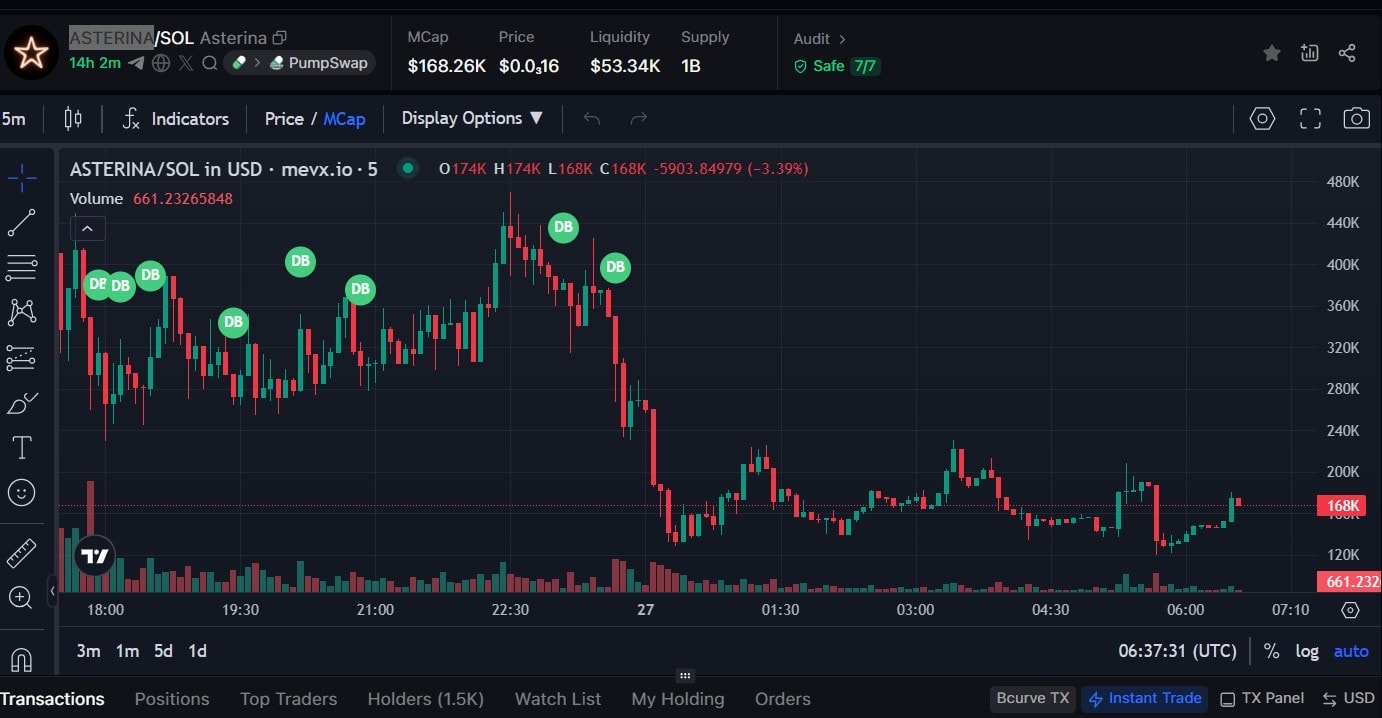Open the emoji sticker tool
Viewport: 1382px width, 718px height.
tap(21, 492)
